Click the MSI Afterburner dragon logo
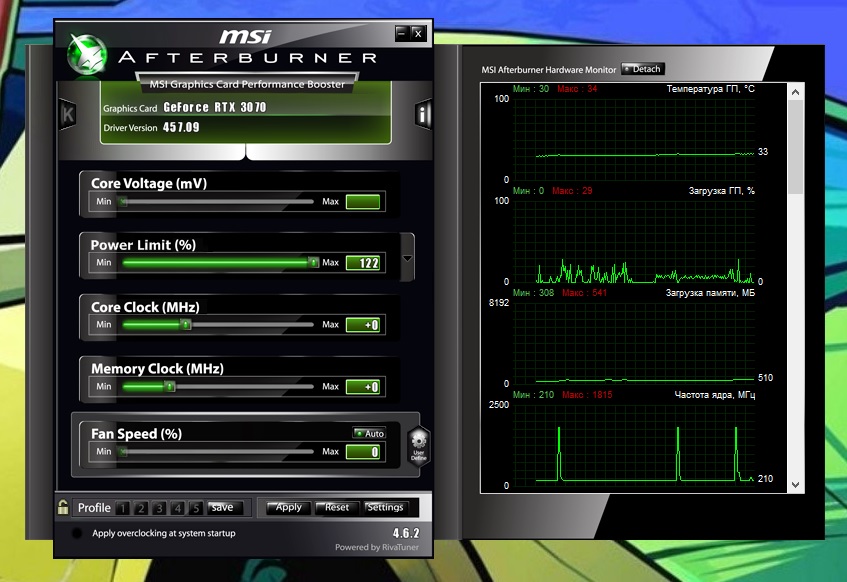The height and width of the screenshot is (582, 847). click(x=86, y=55)
